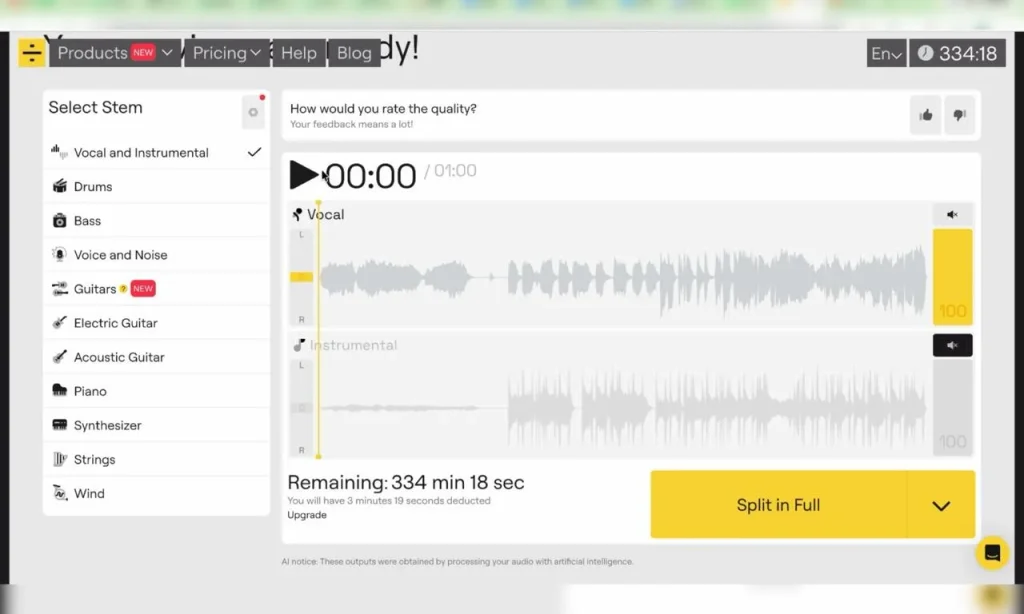Change language with the En dropdown
The image size is (1024, 614).
[886, 53]
